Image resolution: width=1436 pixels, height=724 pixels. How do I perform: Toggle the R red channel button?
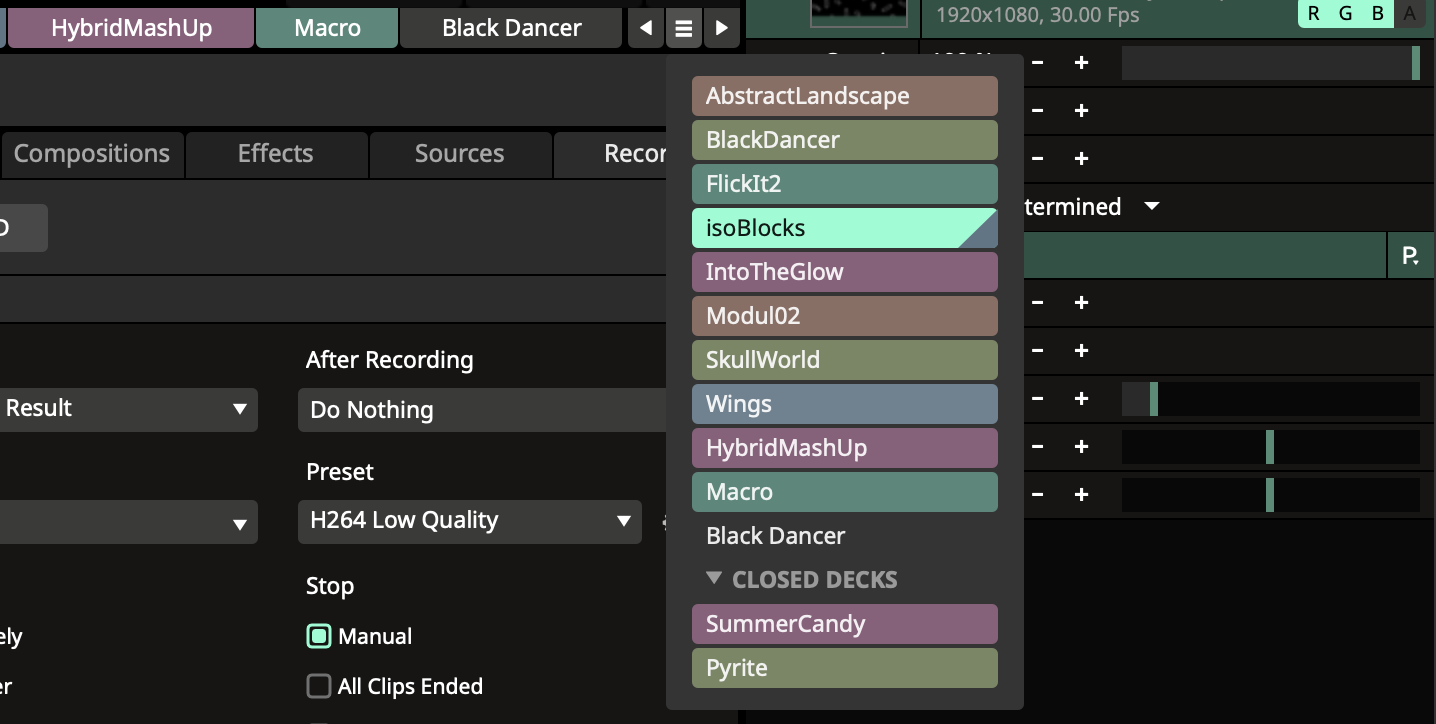click(x=1313, y=13)
